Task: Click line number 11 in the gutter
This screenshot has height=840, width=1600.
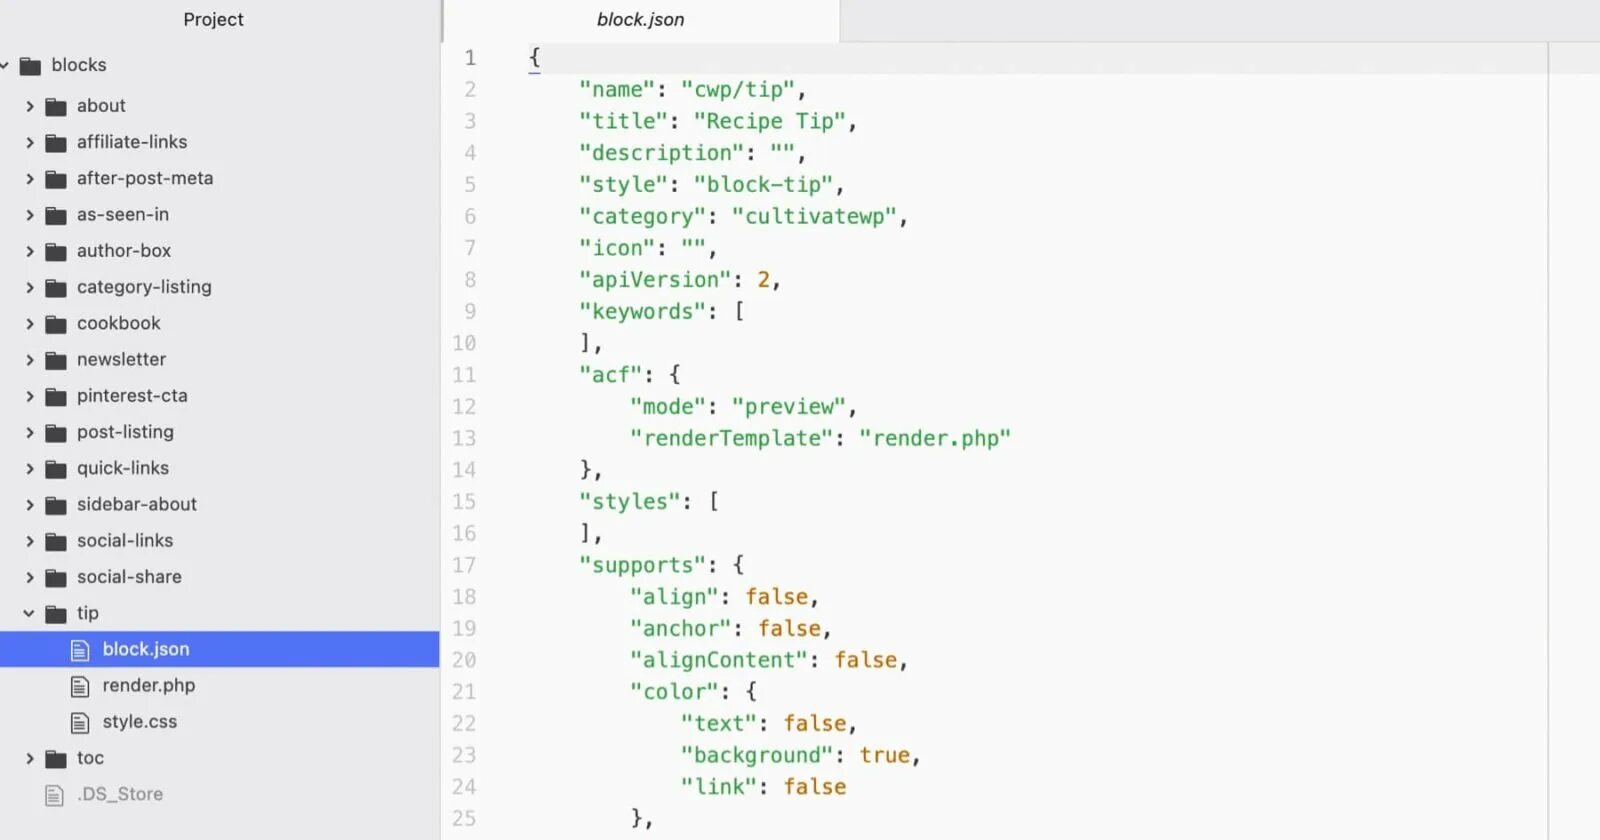Action: click(x=464, y=375)
